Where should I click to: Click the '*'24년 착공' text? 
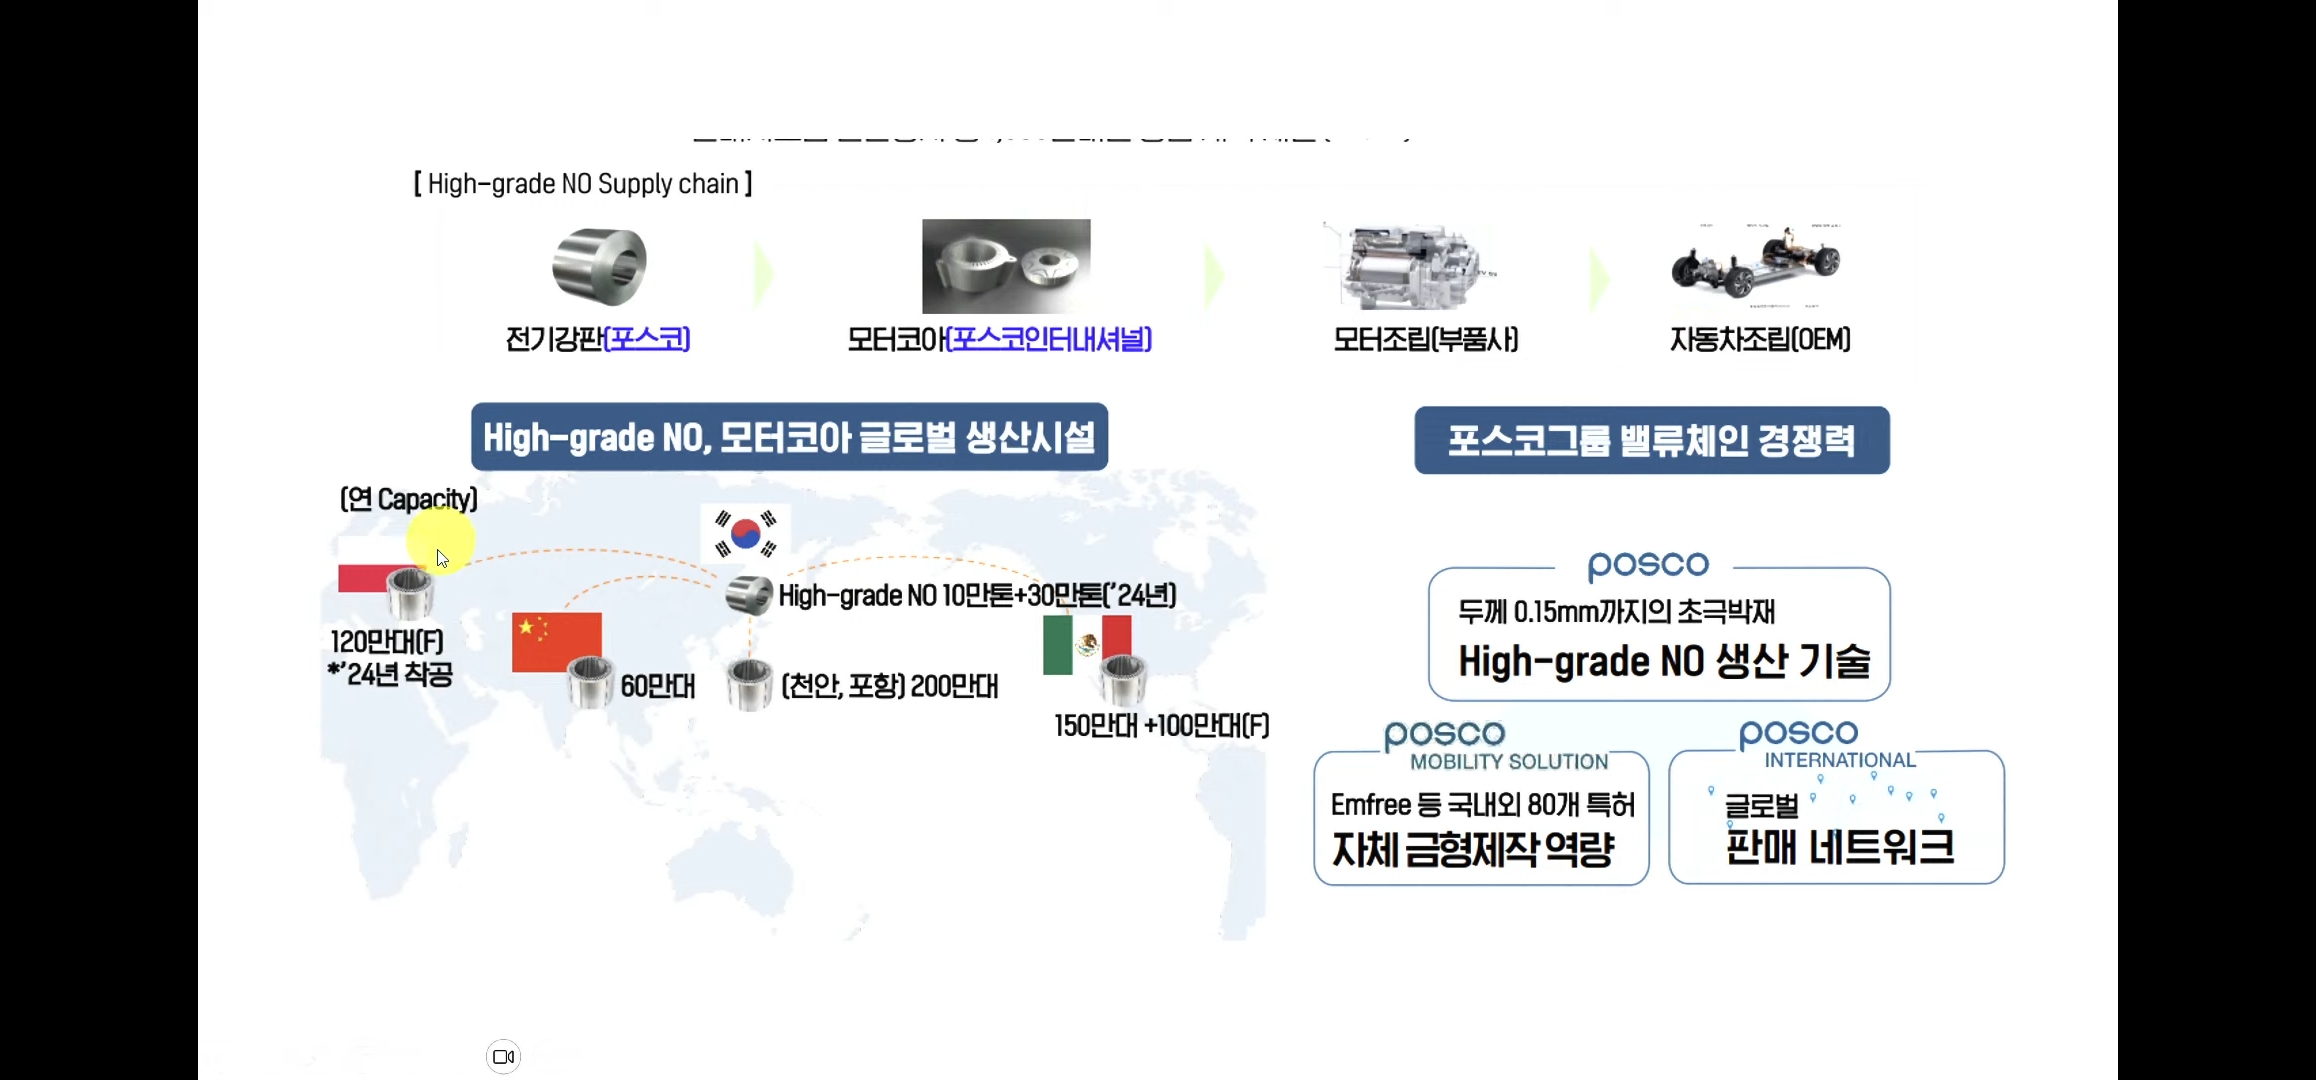coord(391,674)
